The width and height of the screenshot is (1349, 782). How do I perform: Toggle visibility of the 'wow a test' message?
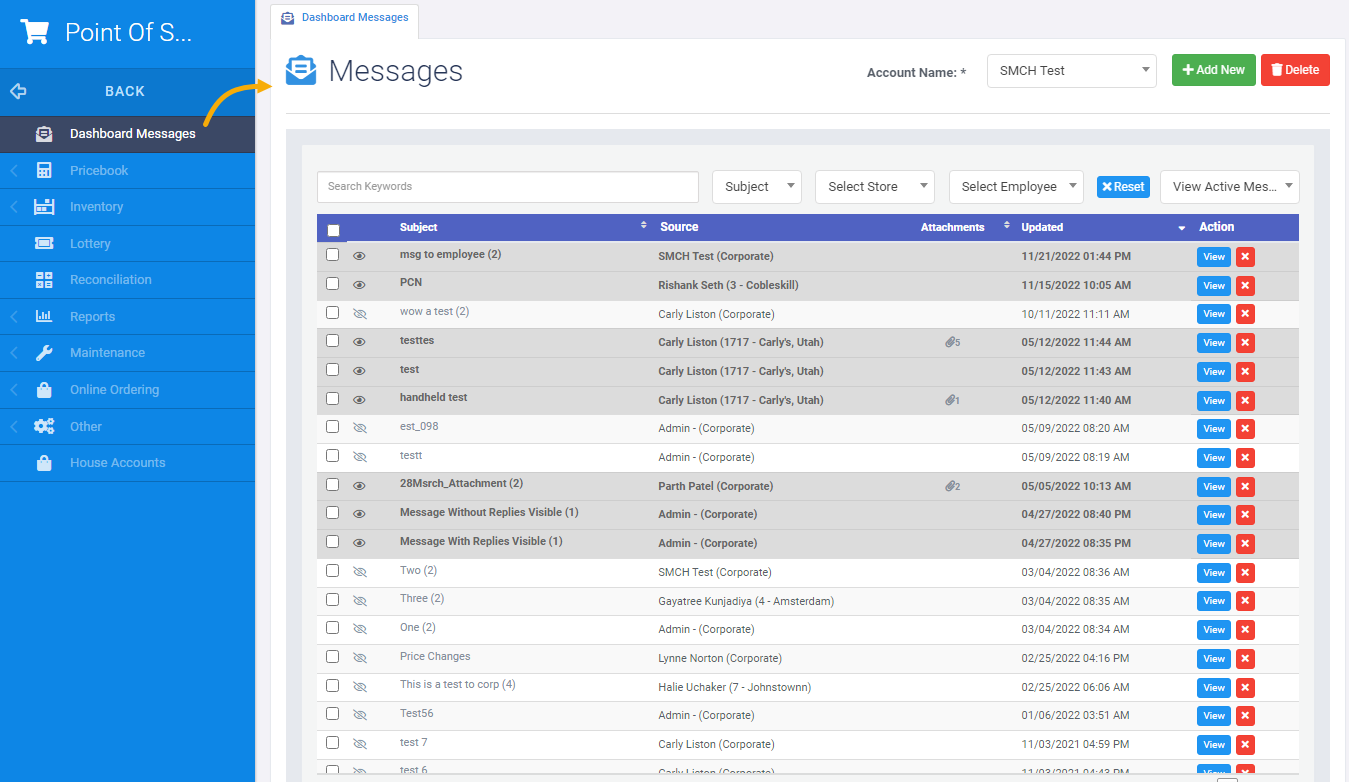tap(359, 312)
